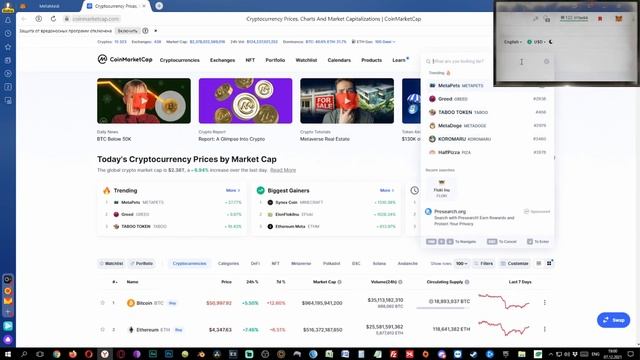Screen dimensions: 640x360
Task: Click More link in Biggest Gainers card
Action: click(387, 190)
